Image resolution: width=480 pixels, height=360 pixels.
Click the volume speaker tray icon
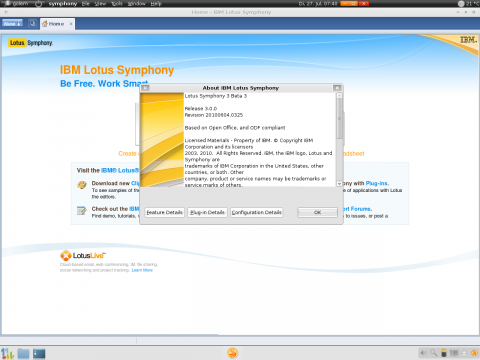tap(423, 353)
